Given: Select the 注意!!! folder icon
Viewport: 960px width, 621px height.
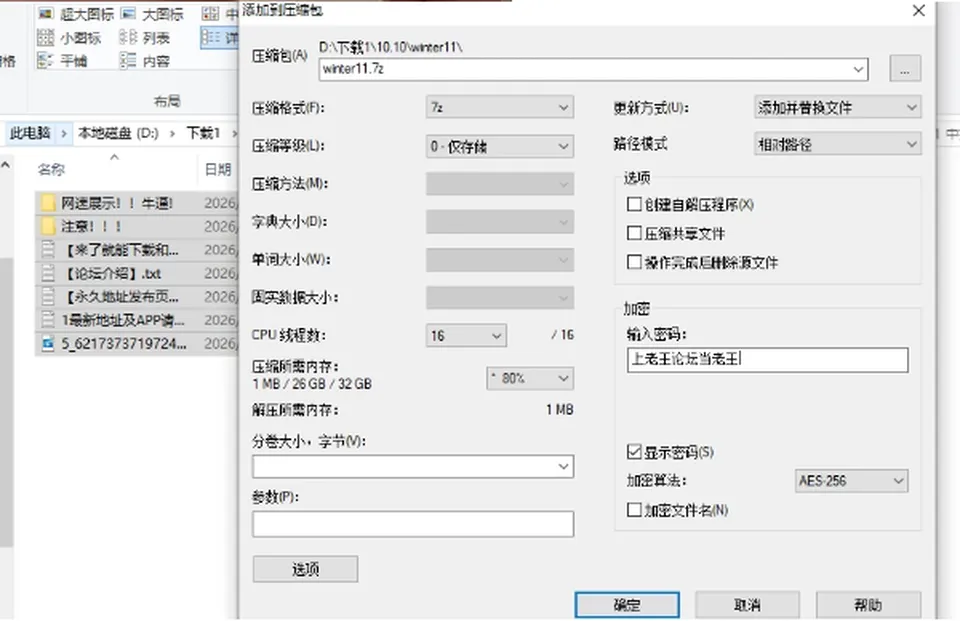Looking at the screenshot, I should pyautogui.click(x=48, y=227).
